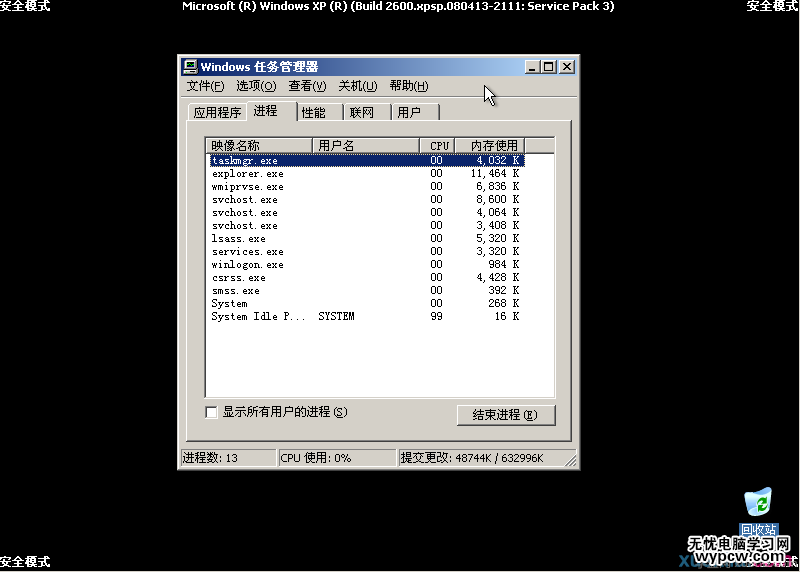
Task: Select the Recycle Bin desktop icon
Action: coord(758,510)
